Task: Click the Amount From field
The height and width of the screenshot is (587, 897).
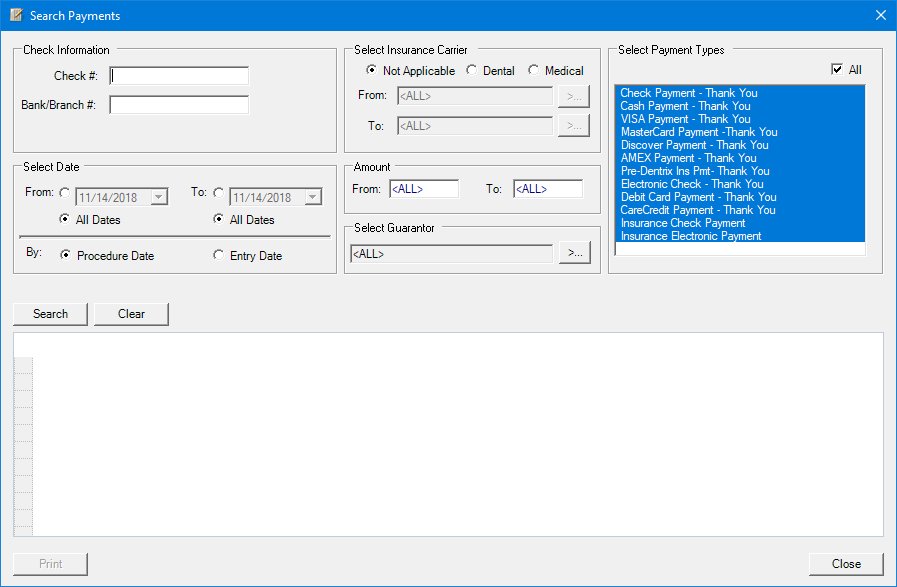Action: pos(424,189)
